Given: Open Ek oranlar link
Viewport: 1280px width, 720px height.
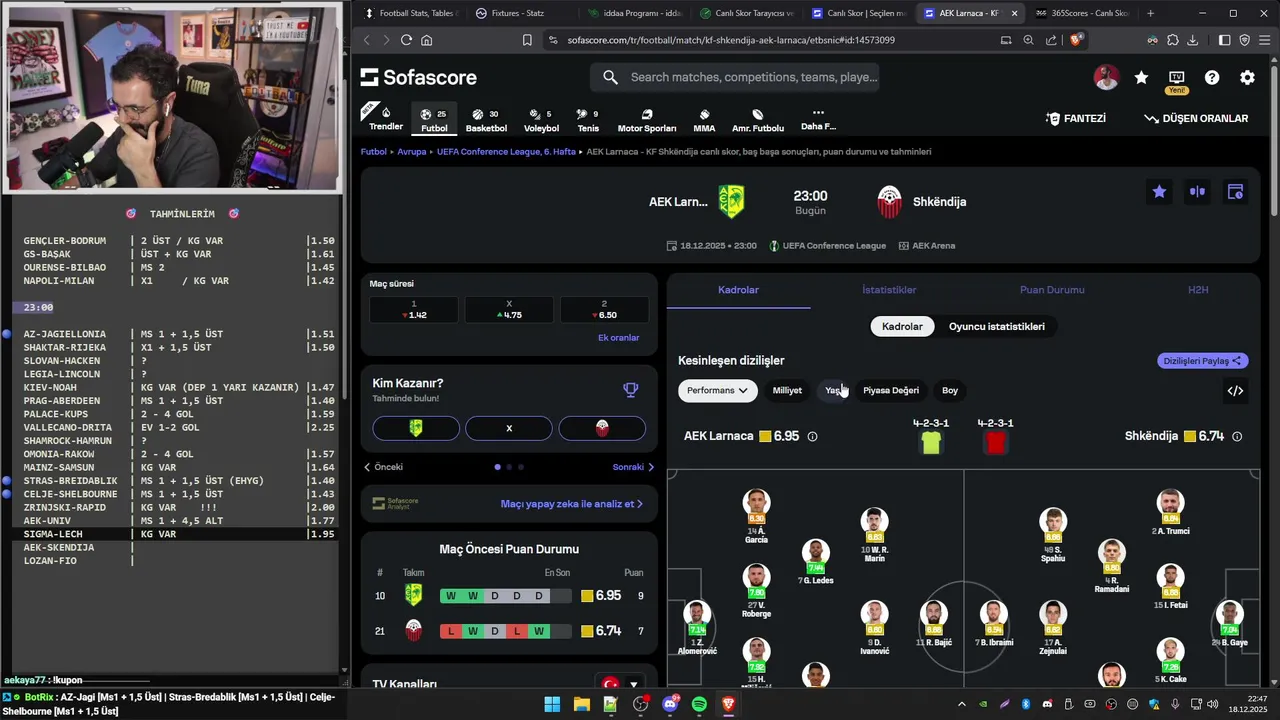Looking at the screenshot, I should [618, 338].
